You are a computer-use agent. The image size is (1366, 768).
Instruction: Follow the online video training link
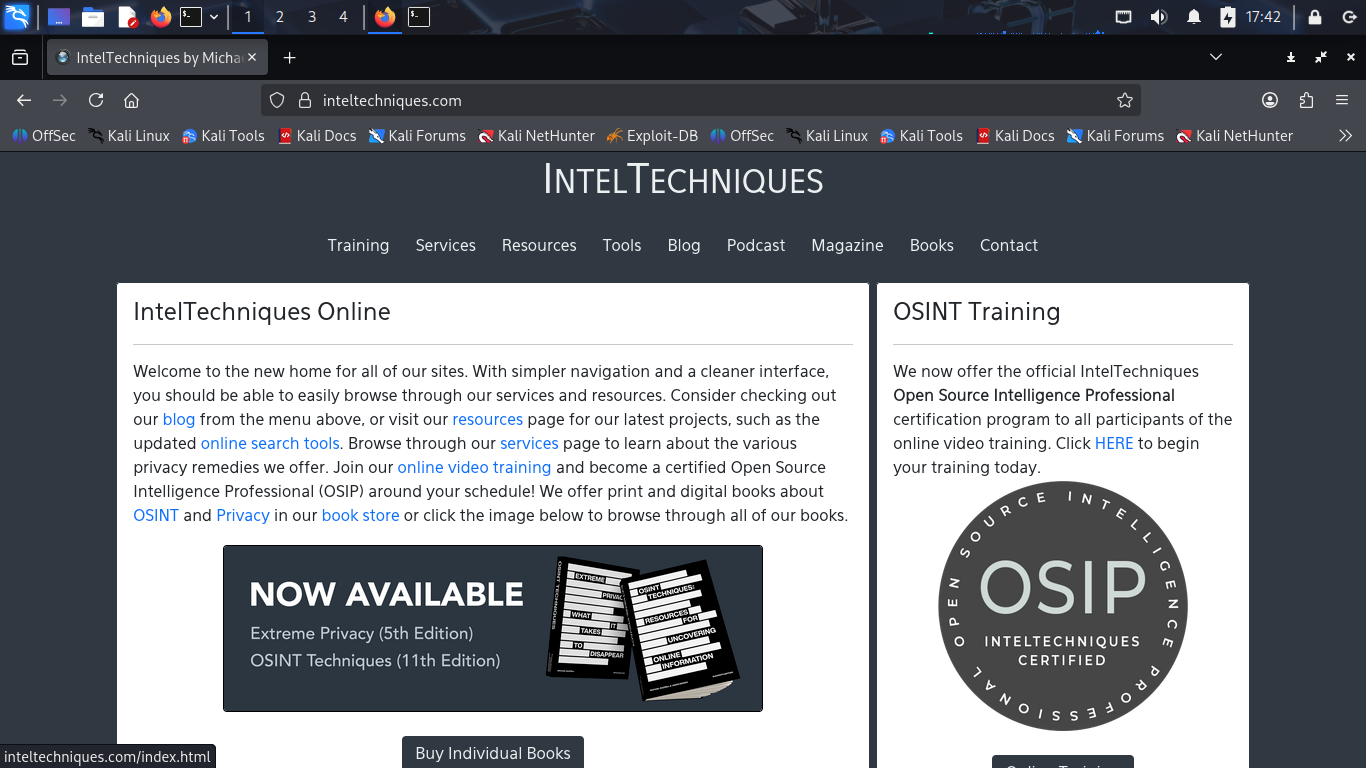(x=474, y=467)
